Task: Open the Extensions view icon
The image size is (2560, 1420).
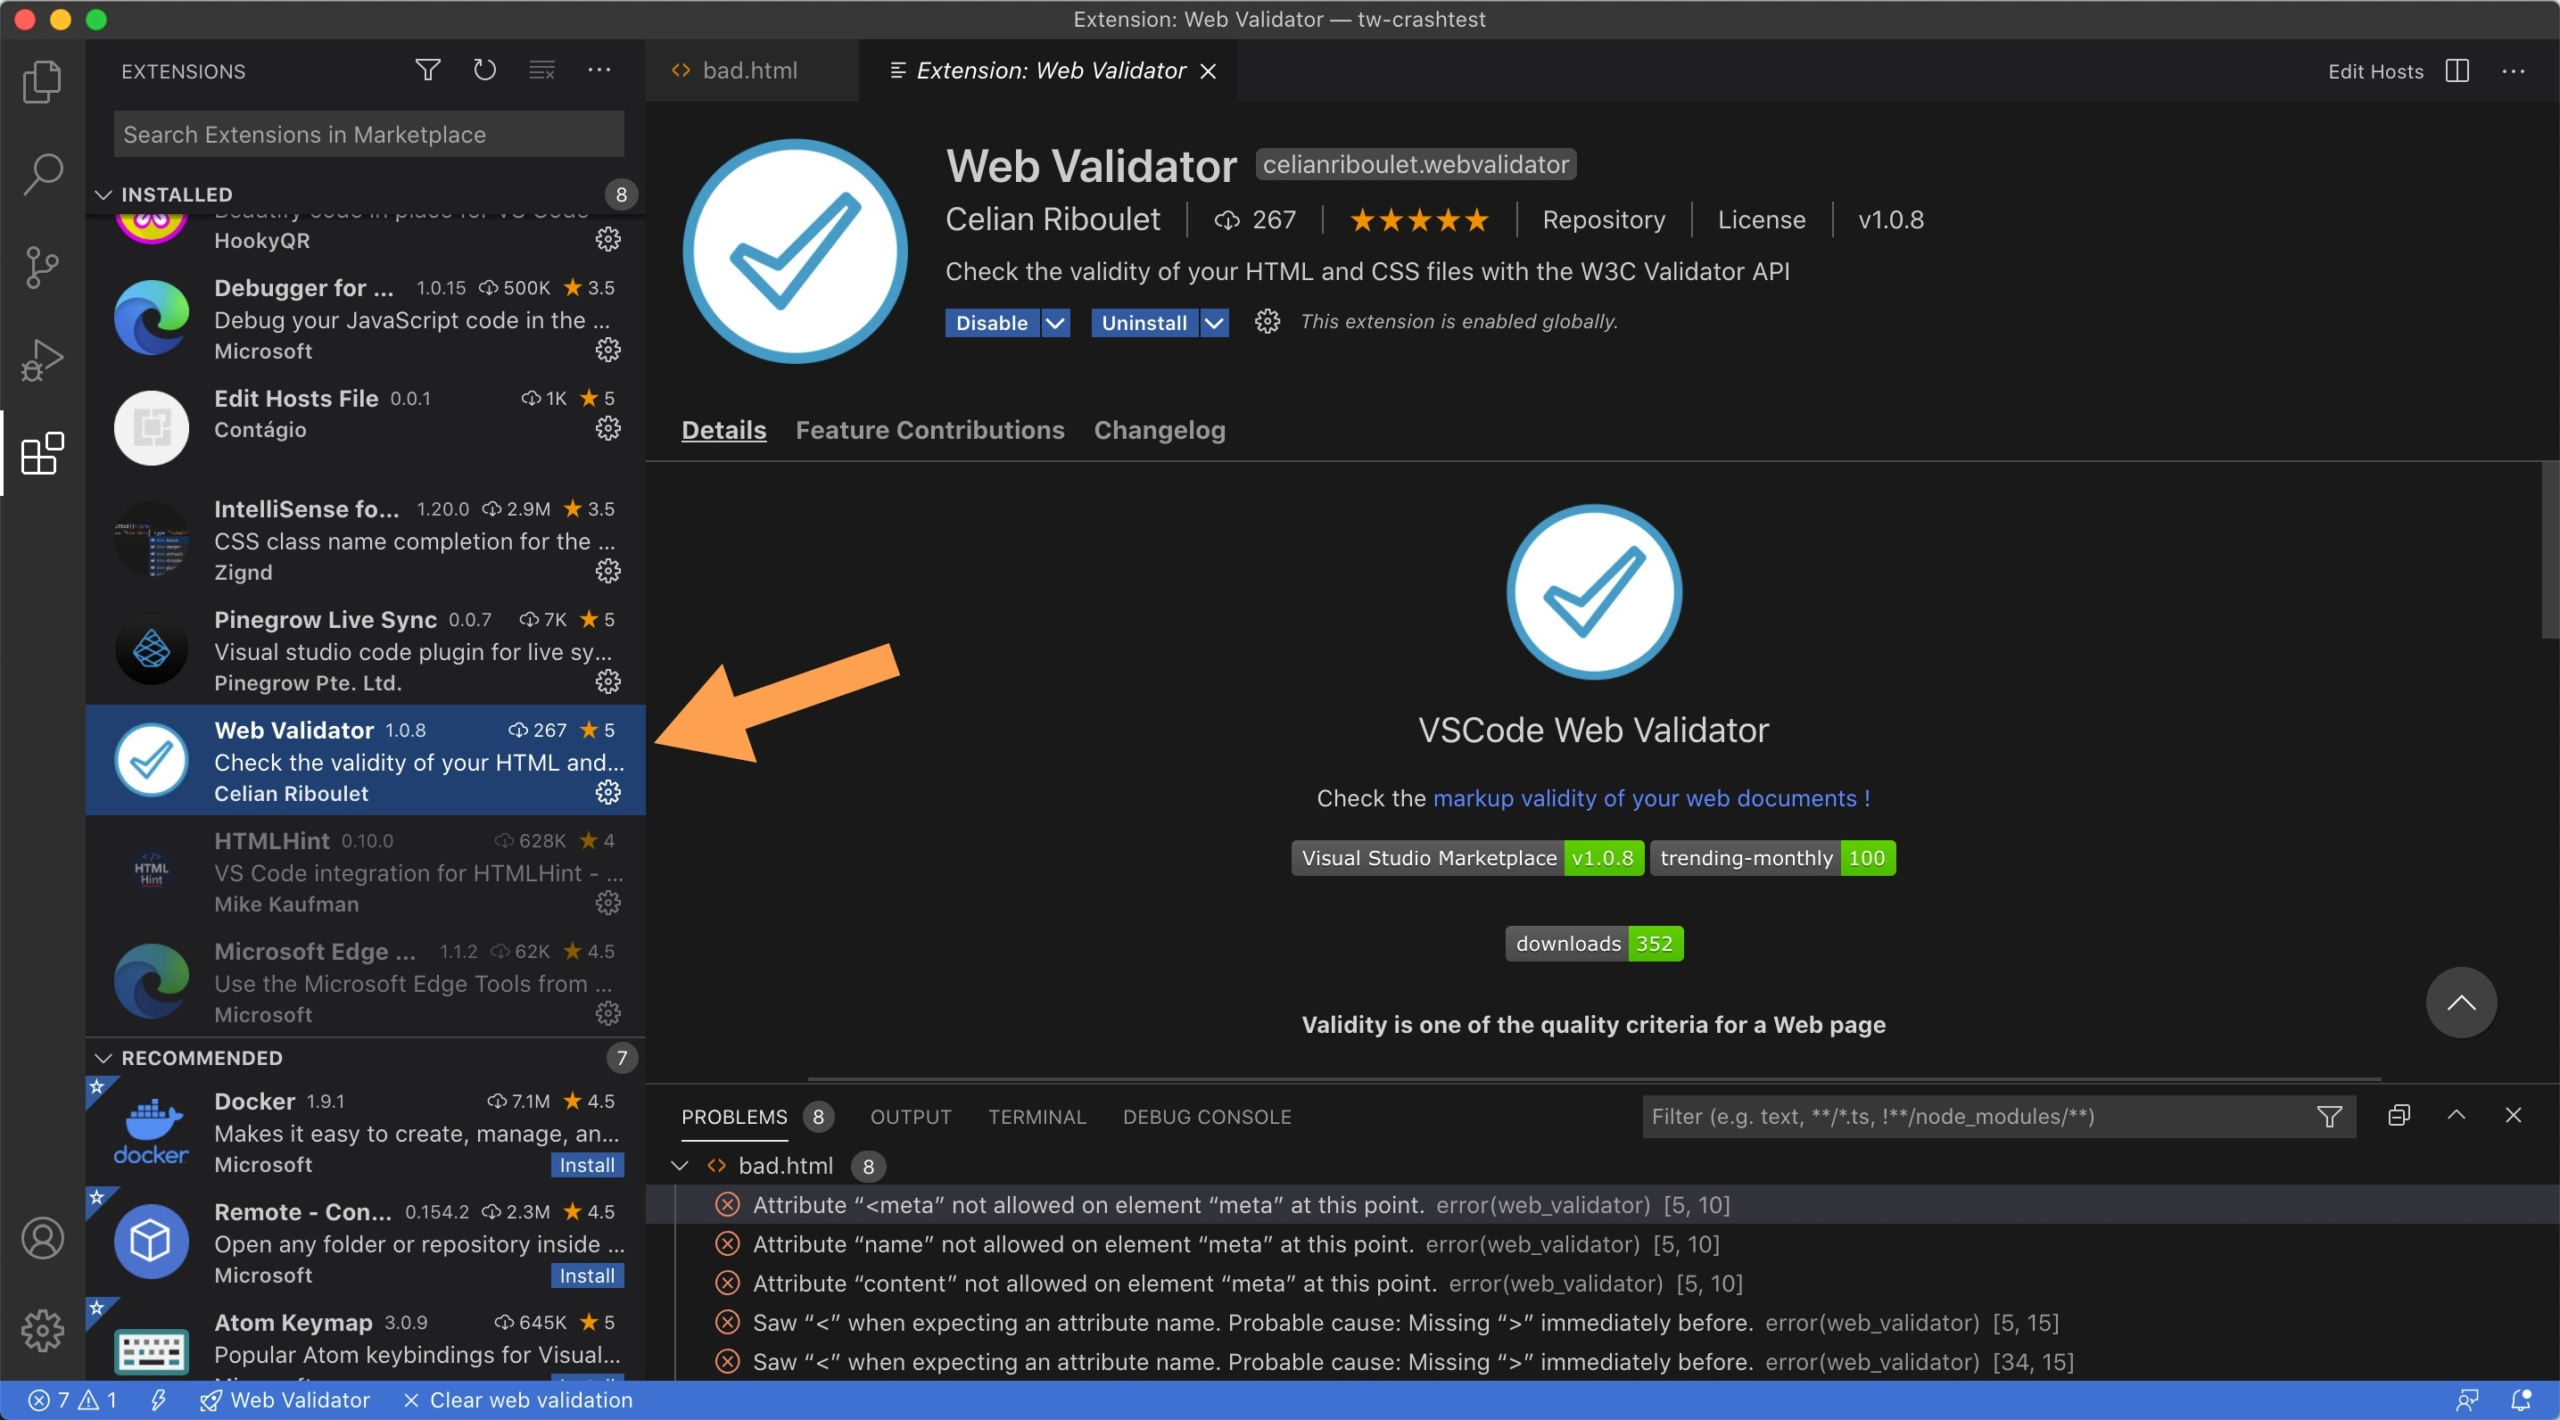Action: coord(42,454)
